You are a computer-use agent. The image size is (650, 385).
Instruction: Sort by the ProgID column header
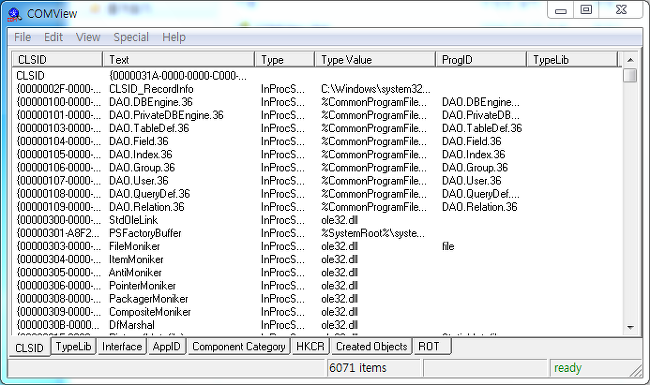[x=481, y=60]
